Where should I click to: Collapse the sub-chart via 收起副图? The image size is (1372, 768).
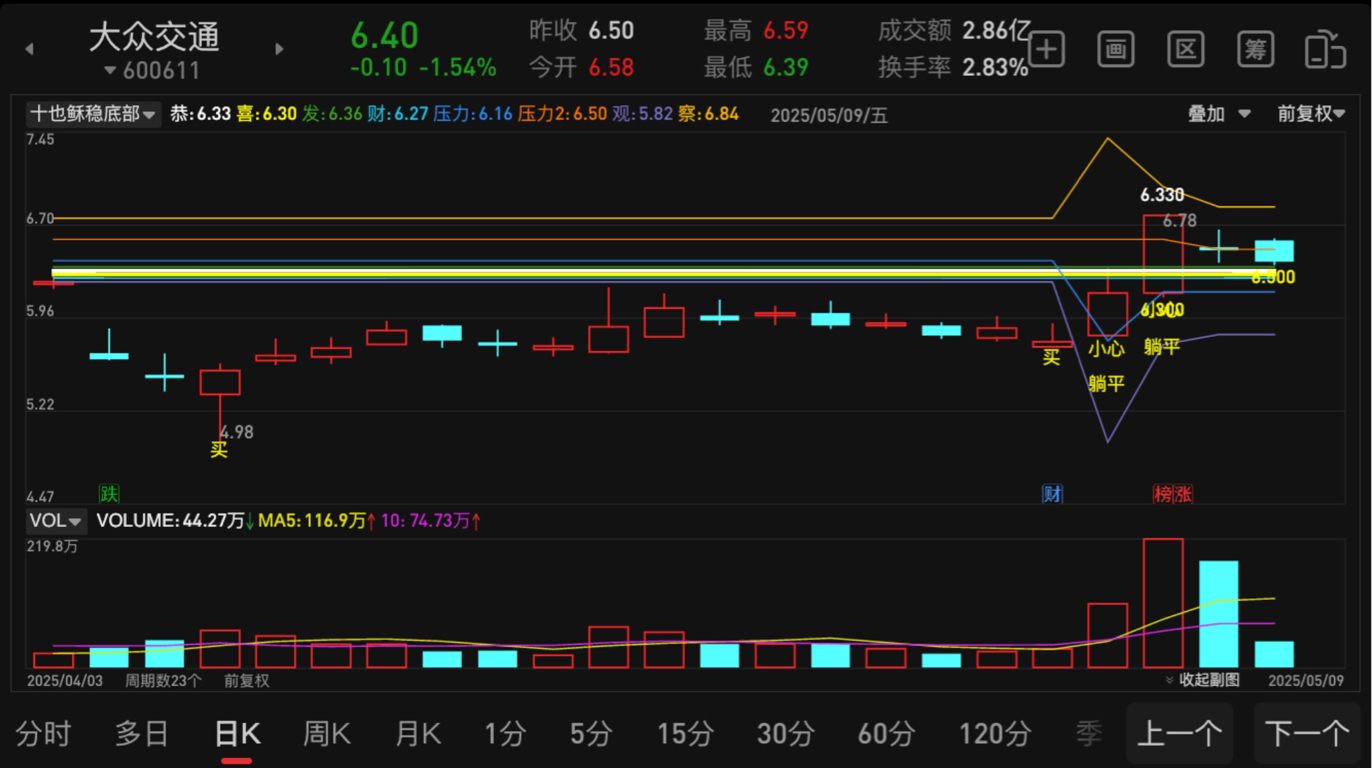(1203, 680)
